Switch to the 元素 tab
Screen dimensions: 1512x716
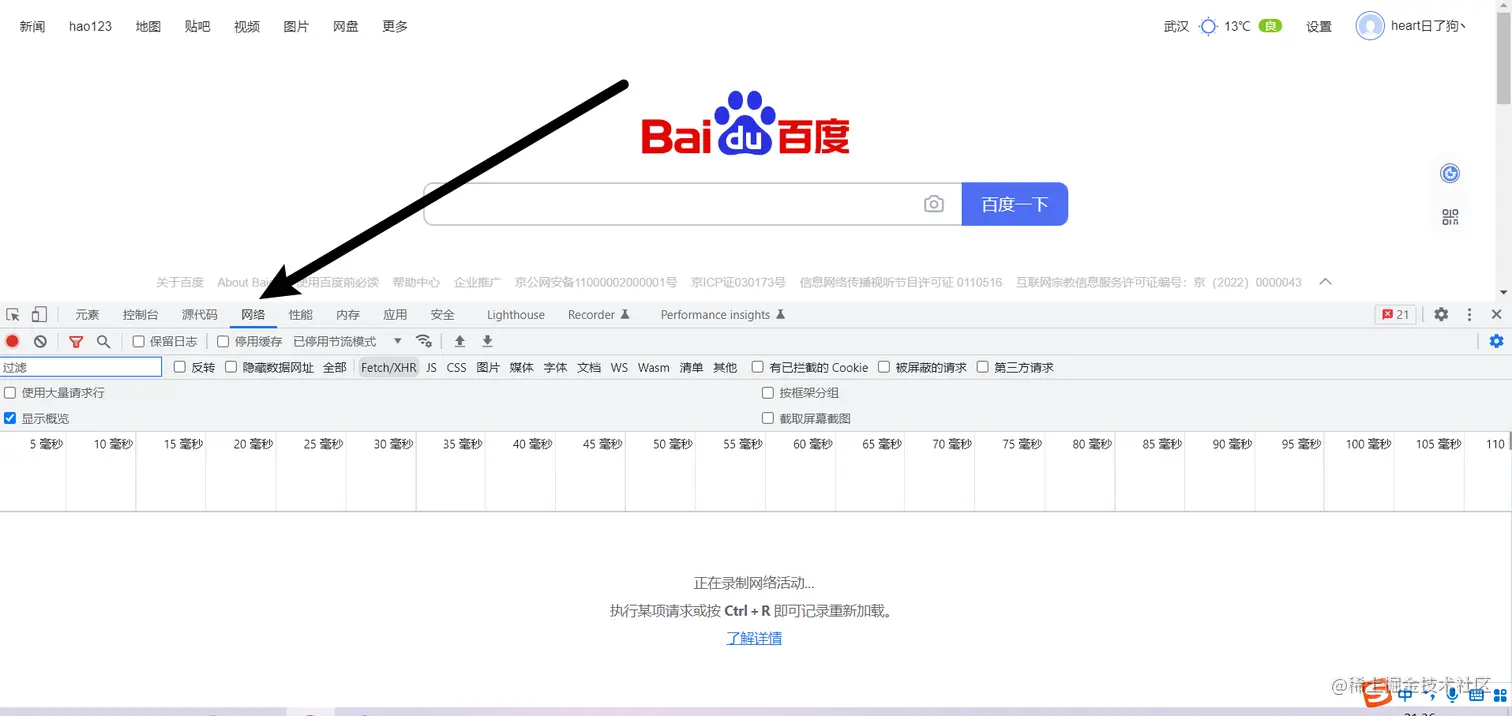[87, 314]
